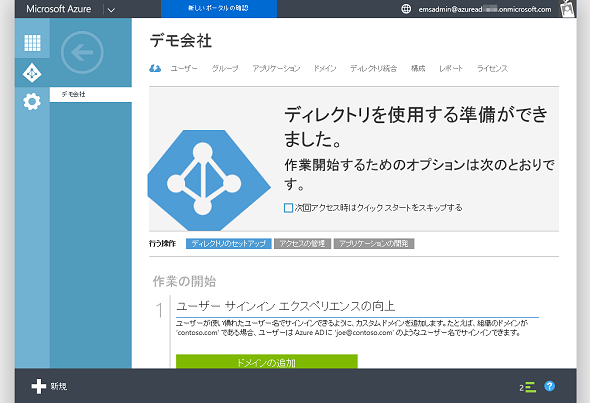Image resolution: width=590 pixels, height=403 pixels.
Task: Click the emsadmin account email
Action: (x=485, y=9)
